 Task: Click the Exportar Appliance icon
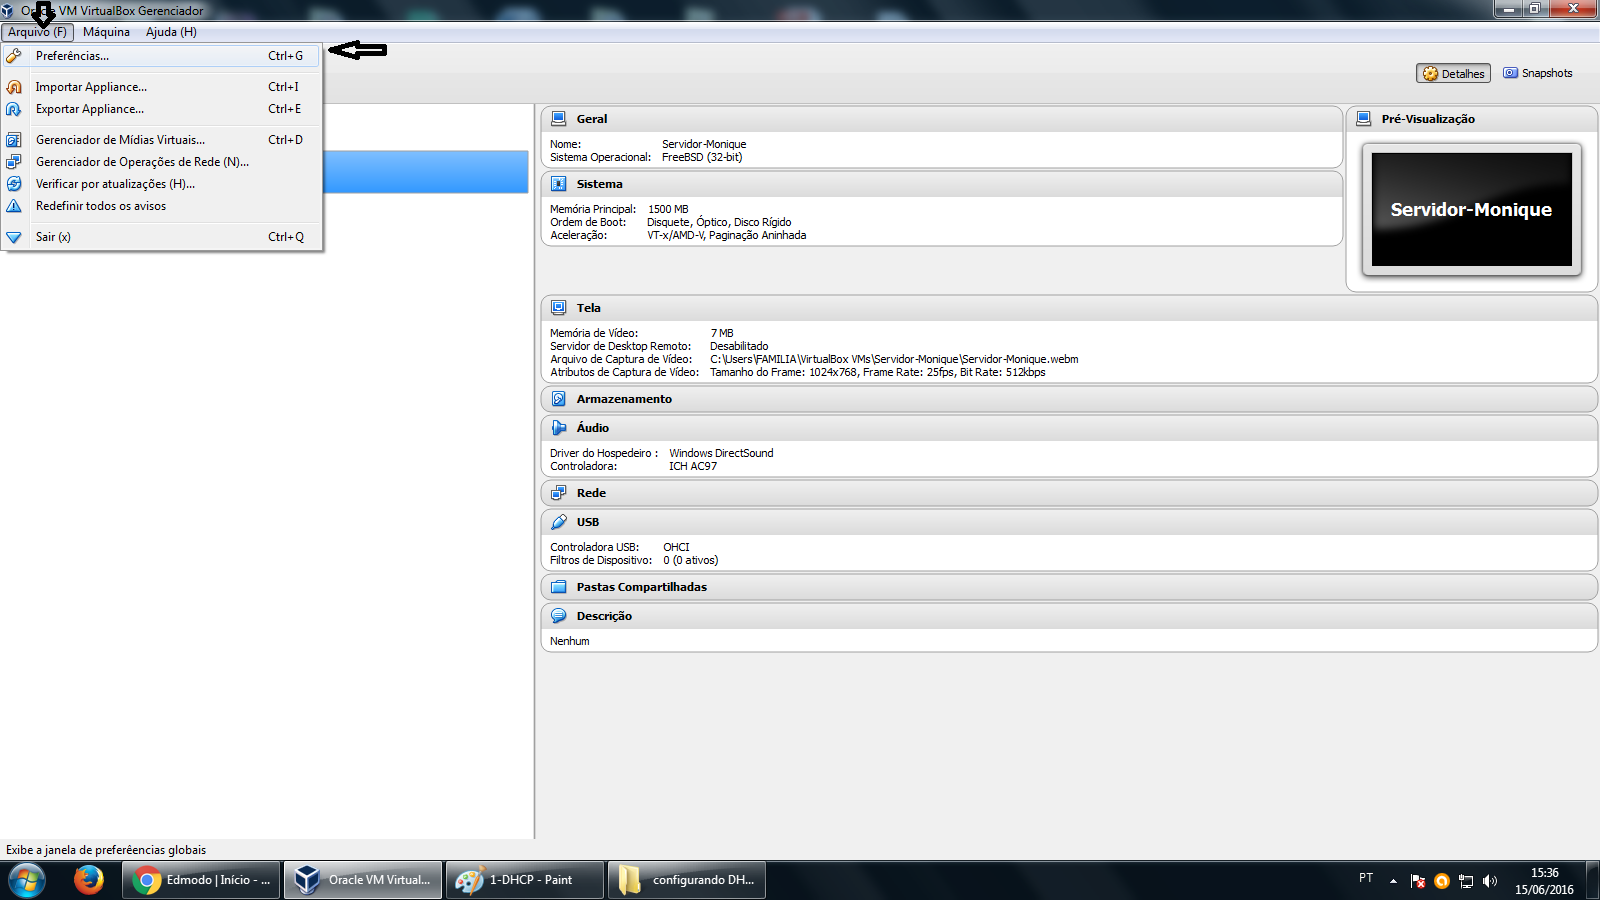click(14, 109)
